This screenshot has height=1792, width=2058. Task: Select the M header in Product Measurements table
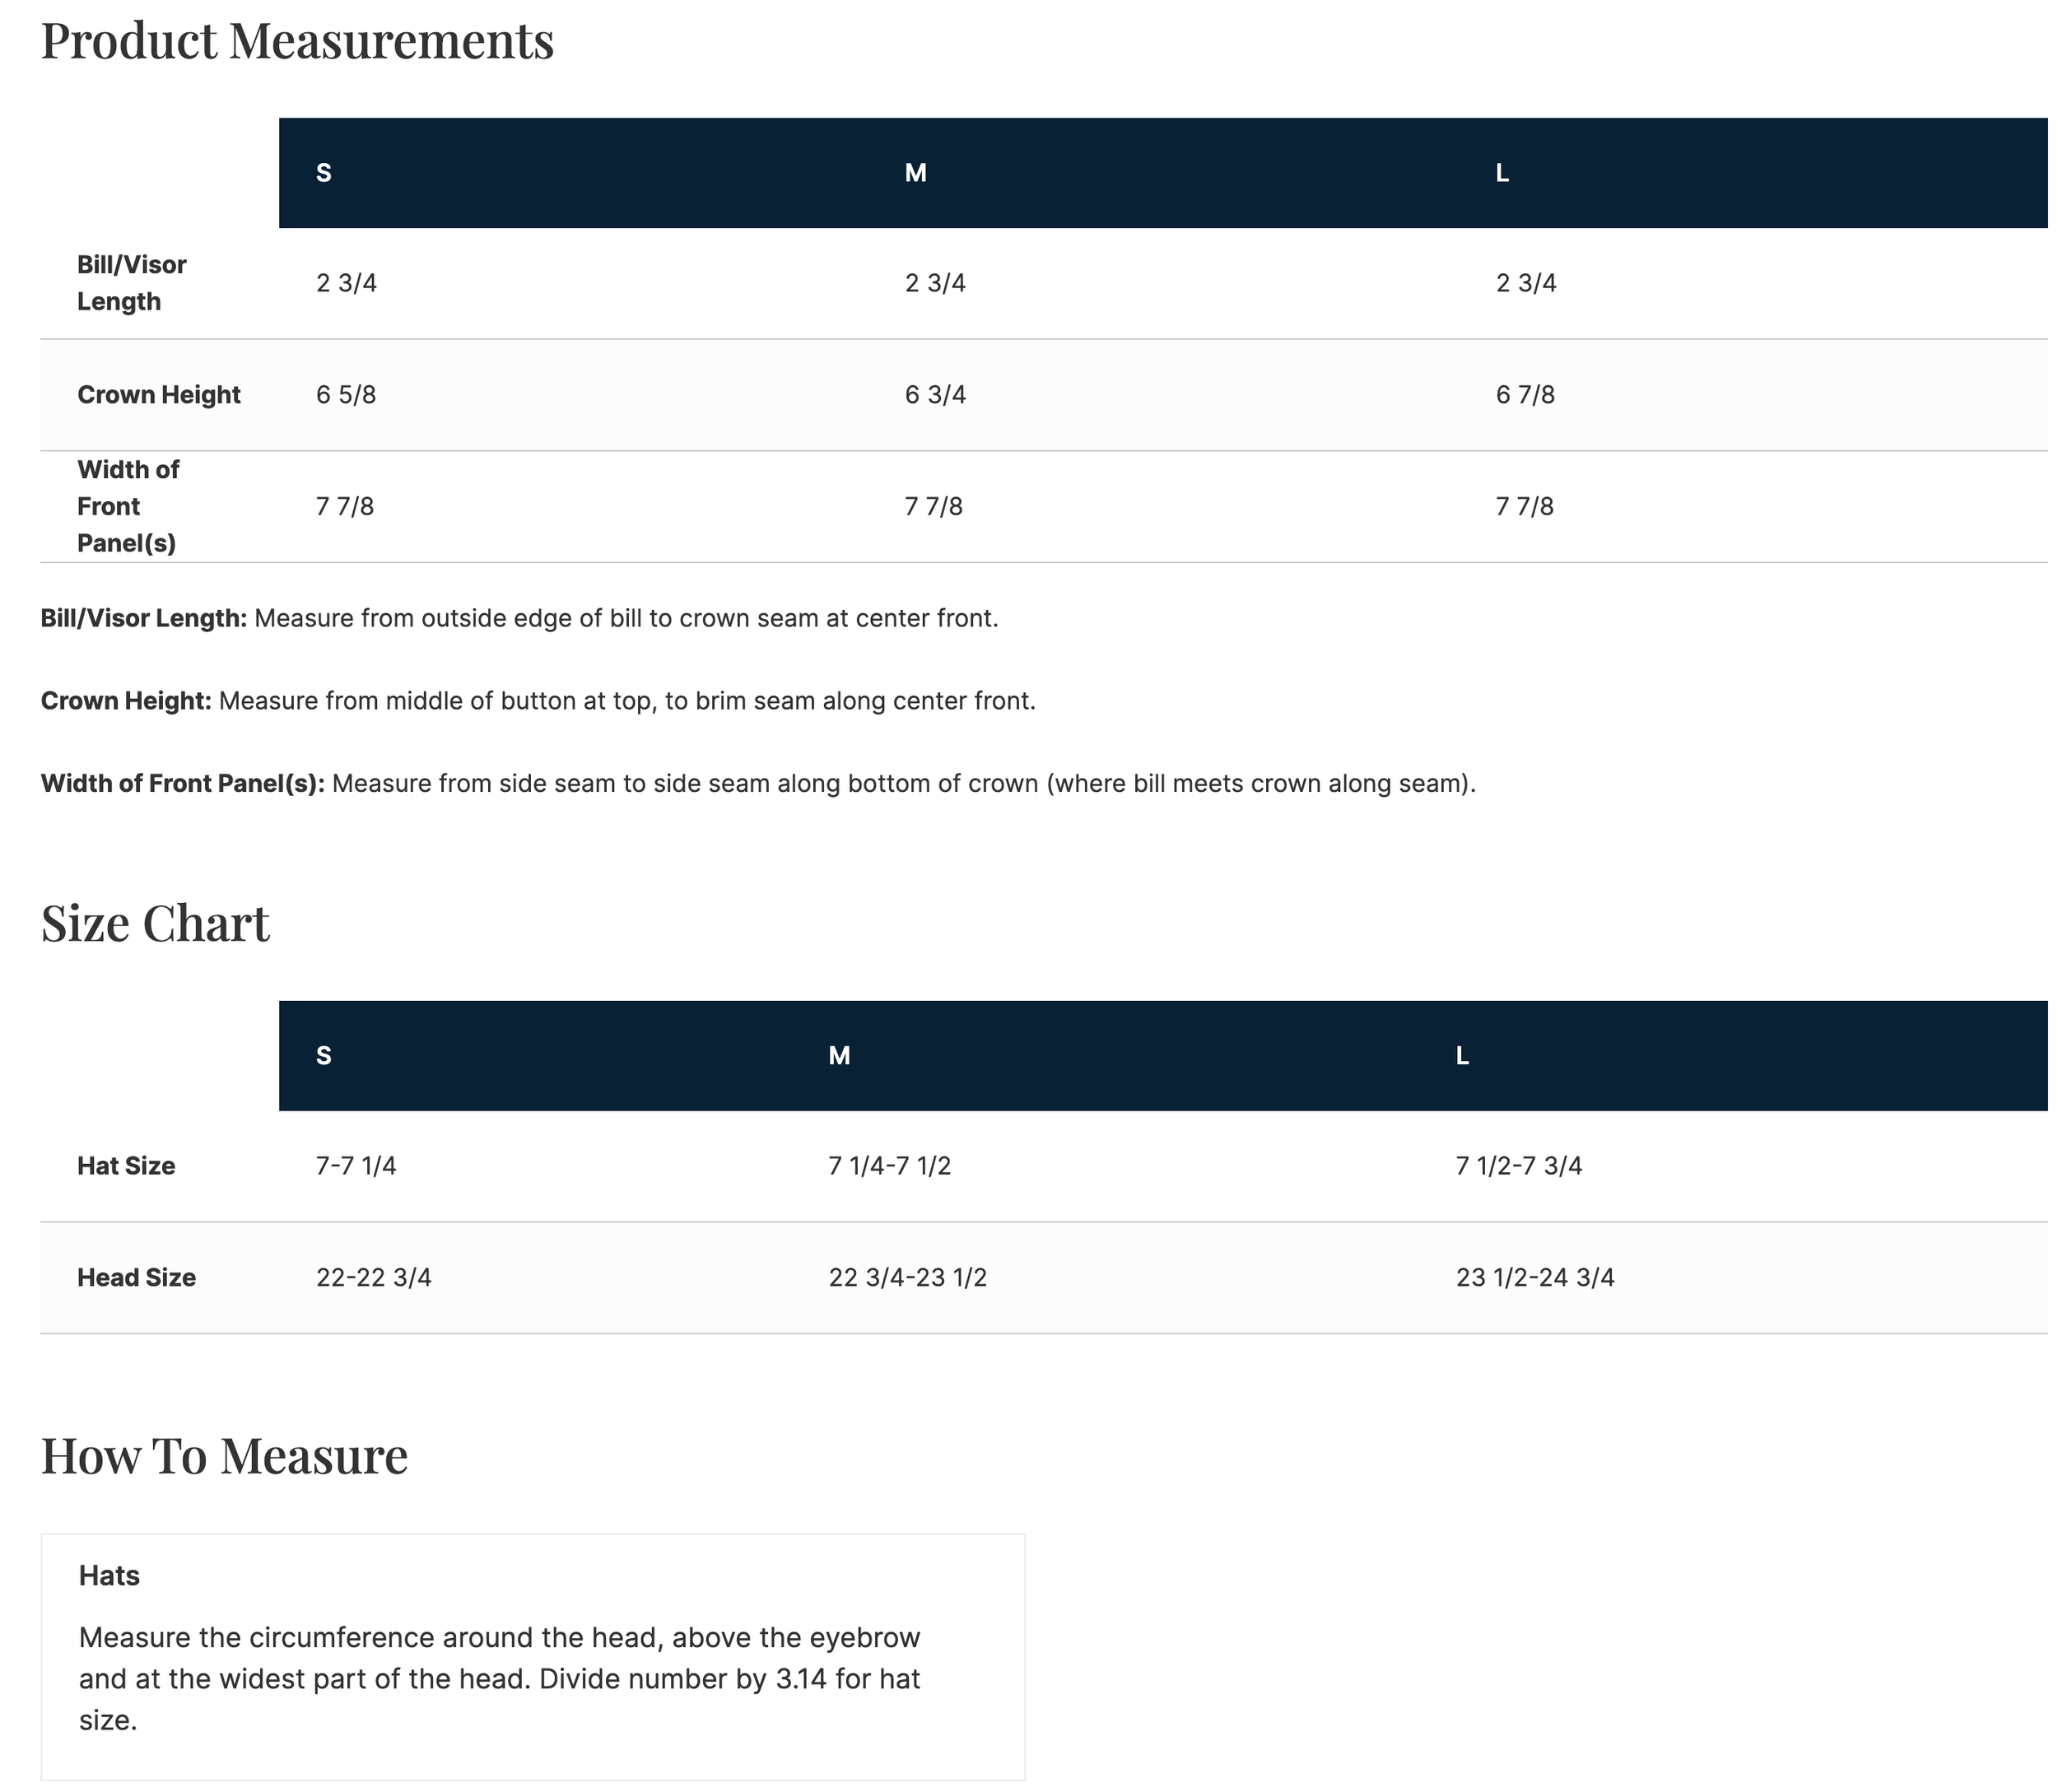point(915,173)
